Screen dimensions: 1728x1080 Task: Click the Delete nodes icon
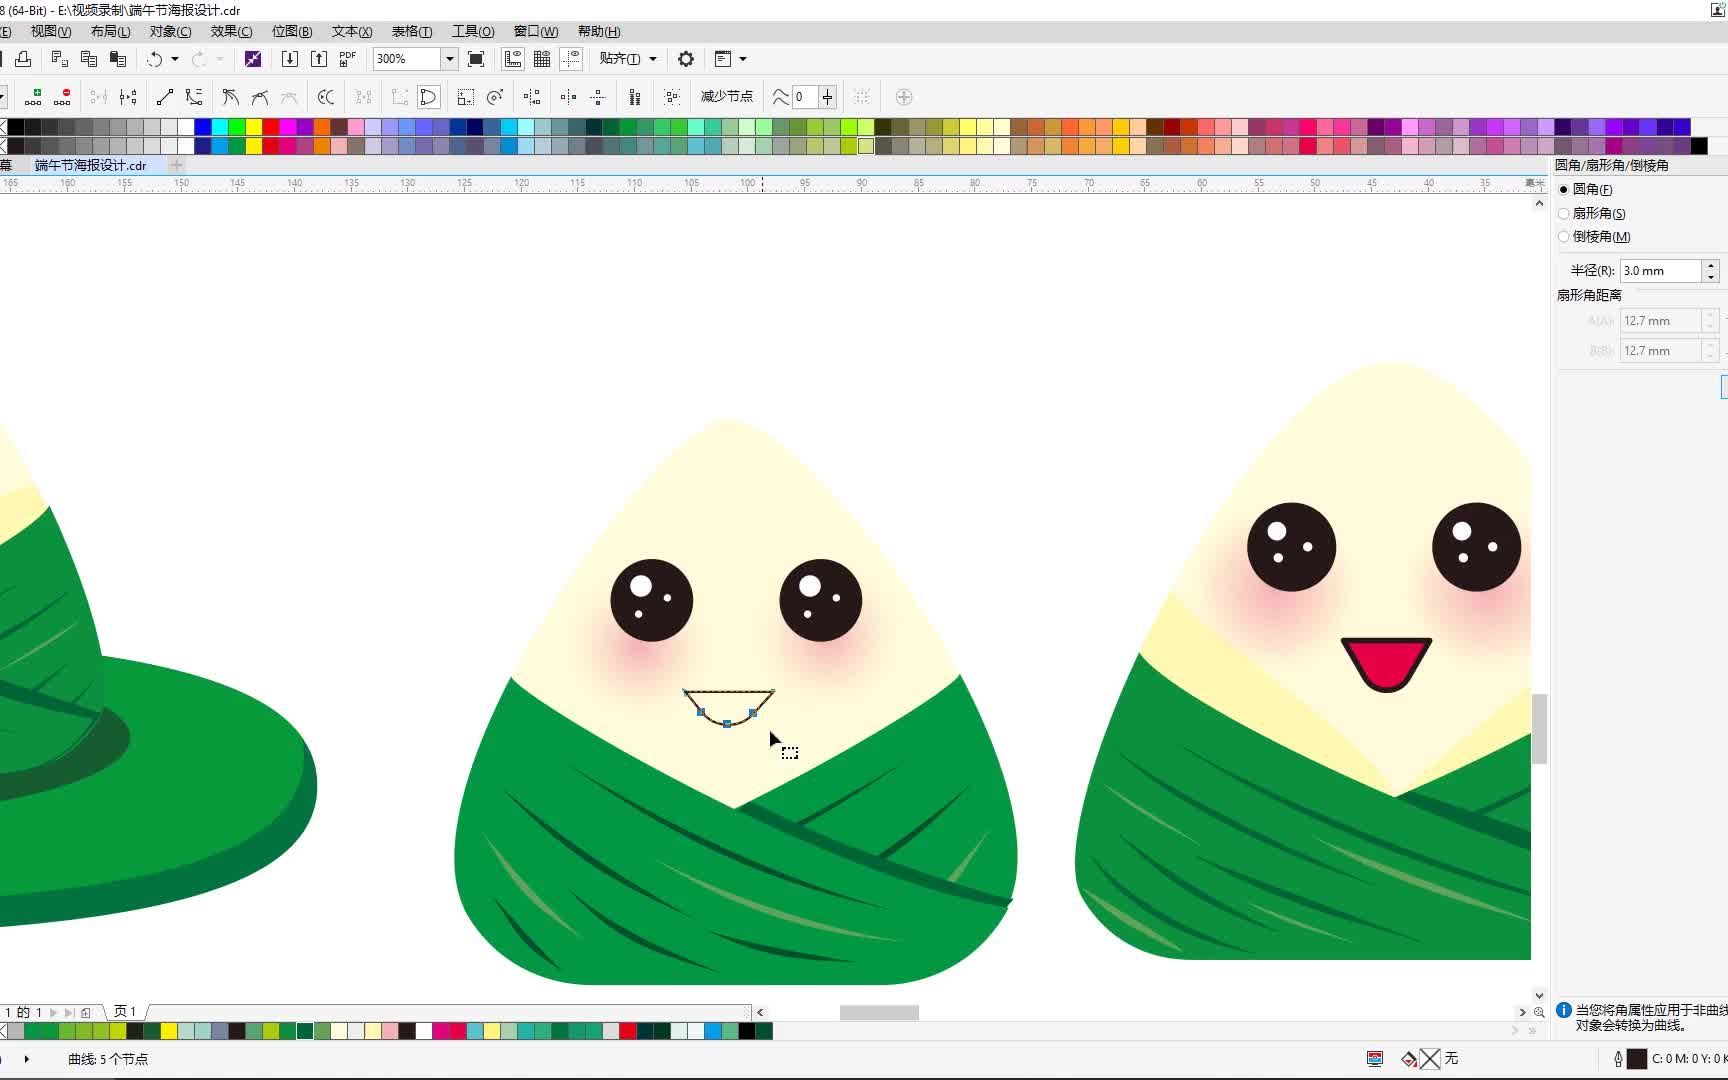62,97
